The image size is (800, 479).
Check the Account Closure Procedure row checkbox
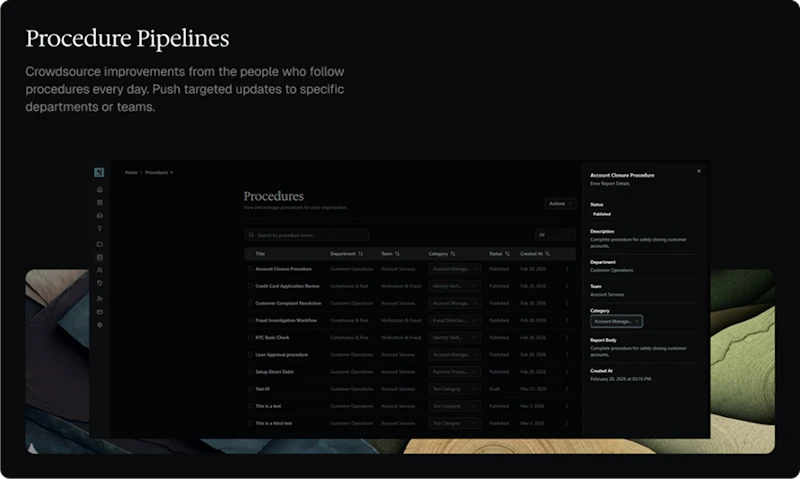pyautogui.click(x=250, y=269)
